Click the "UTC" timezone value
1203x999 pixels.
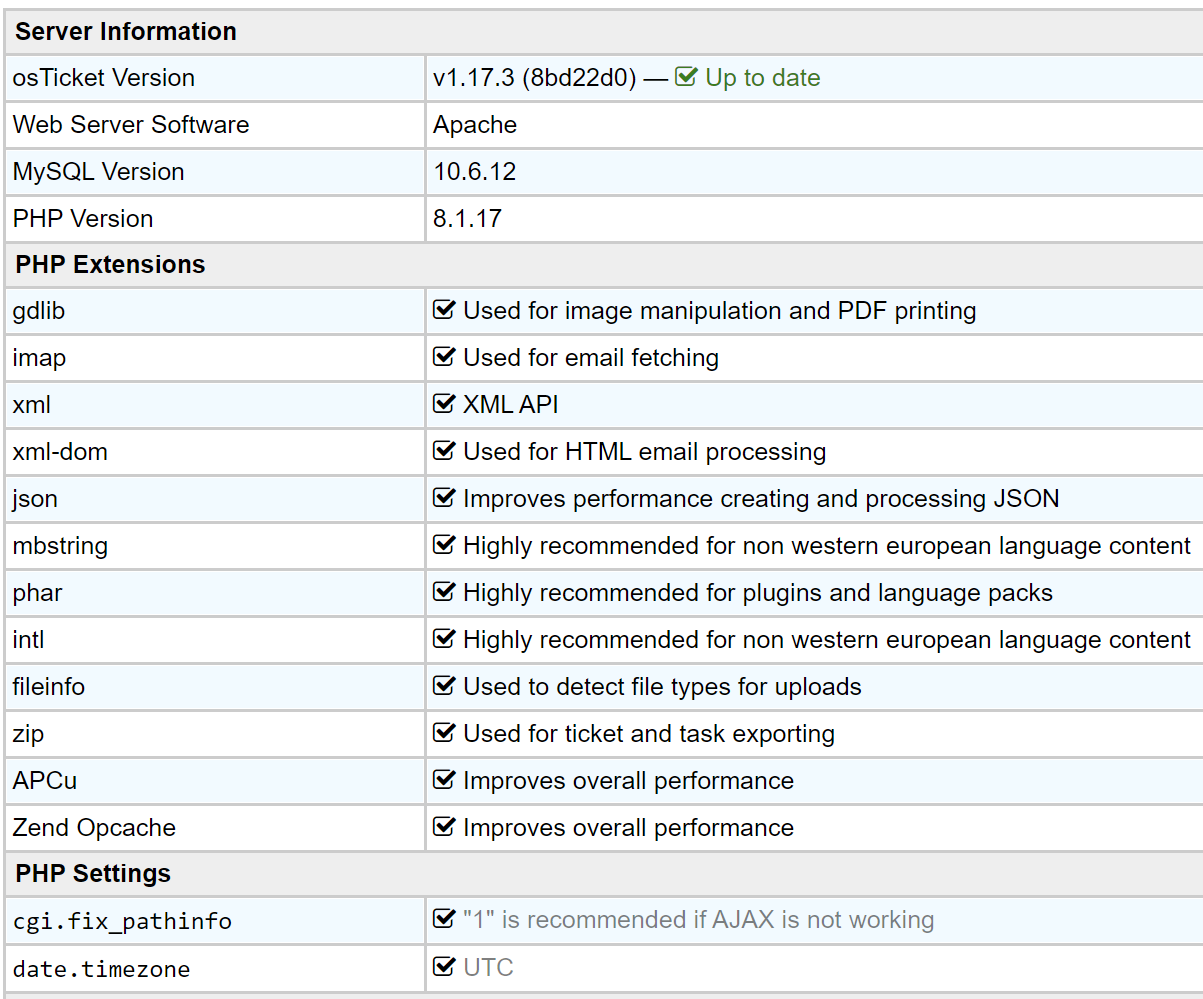(x=489, y=967)
